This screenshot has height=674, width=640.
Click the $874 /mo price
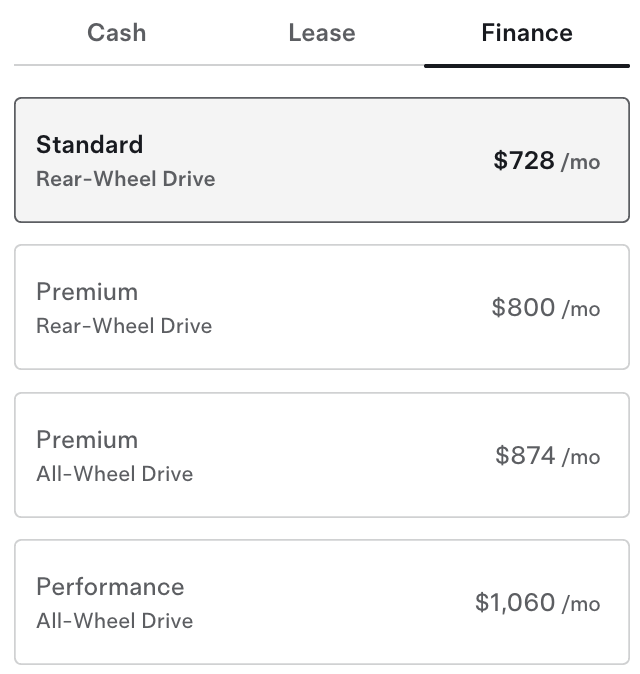coord(547,456)
